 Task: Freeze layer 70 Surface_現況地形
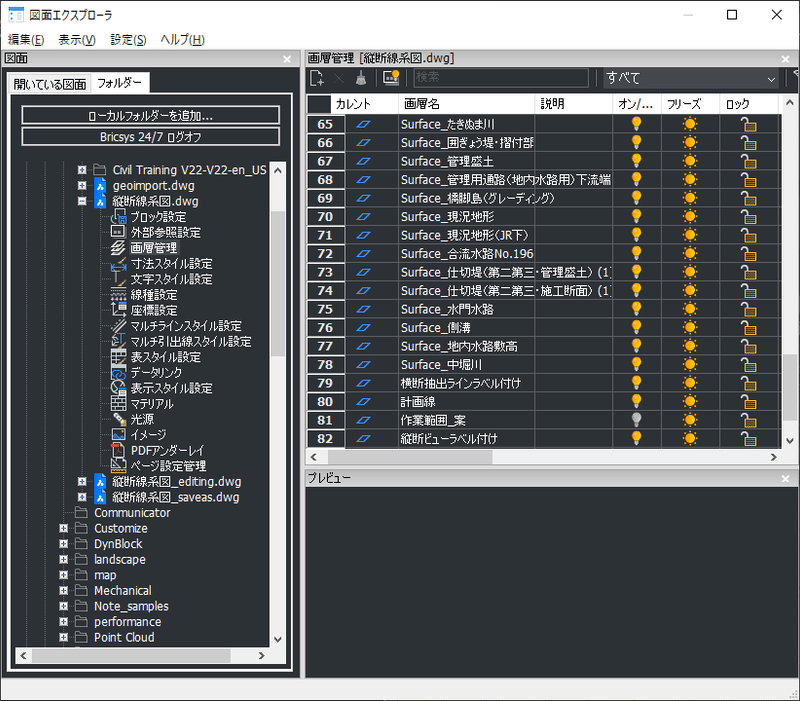690,216
